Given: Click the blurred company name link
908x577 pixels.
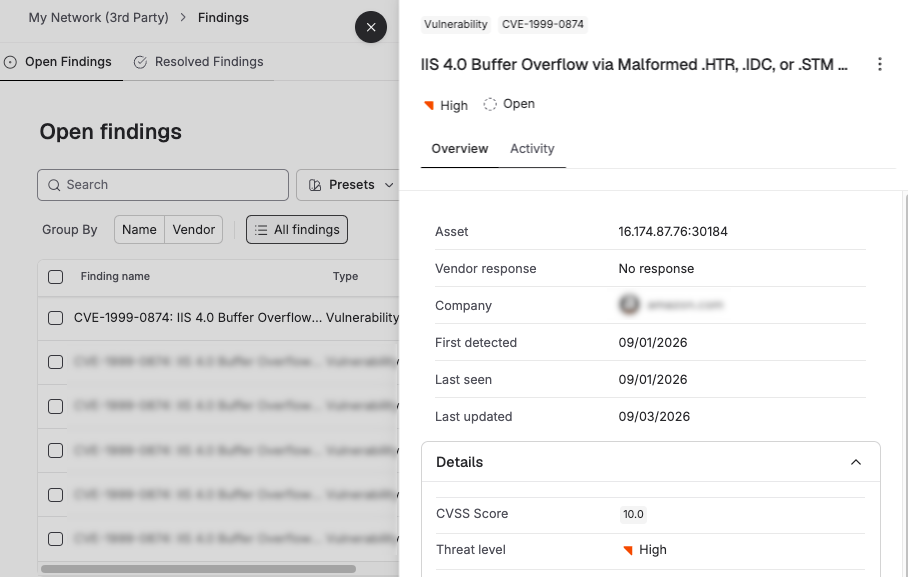Looking at the screenshot, I should coord(685,305).
